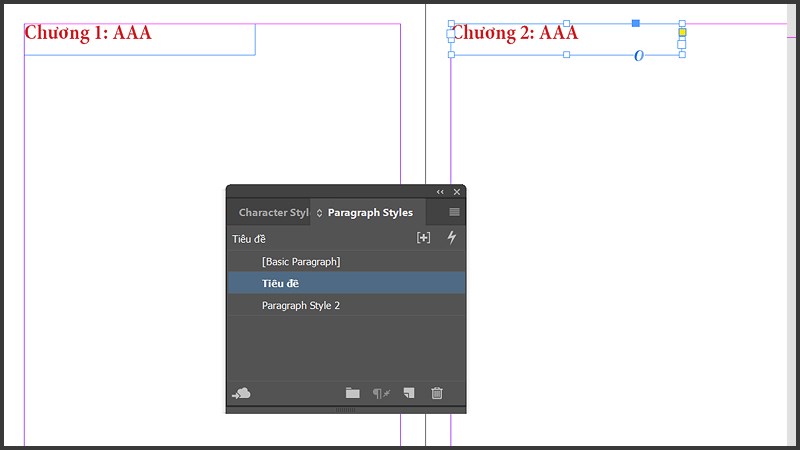This screenshot has height=450, width=800.
Task: Add style to Creative Cloud library
Action: tap(241, 393)
